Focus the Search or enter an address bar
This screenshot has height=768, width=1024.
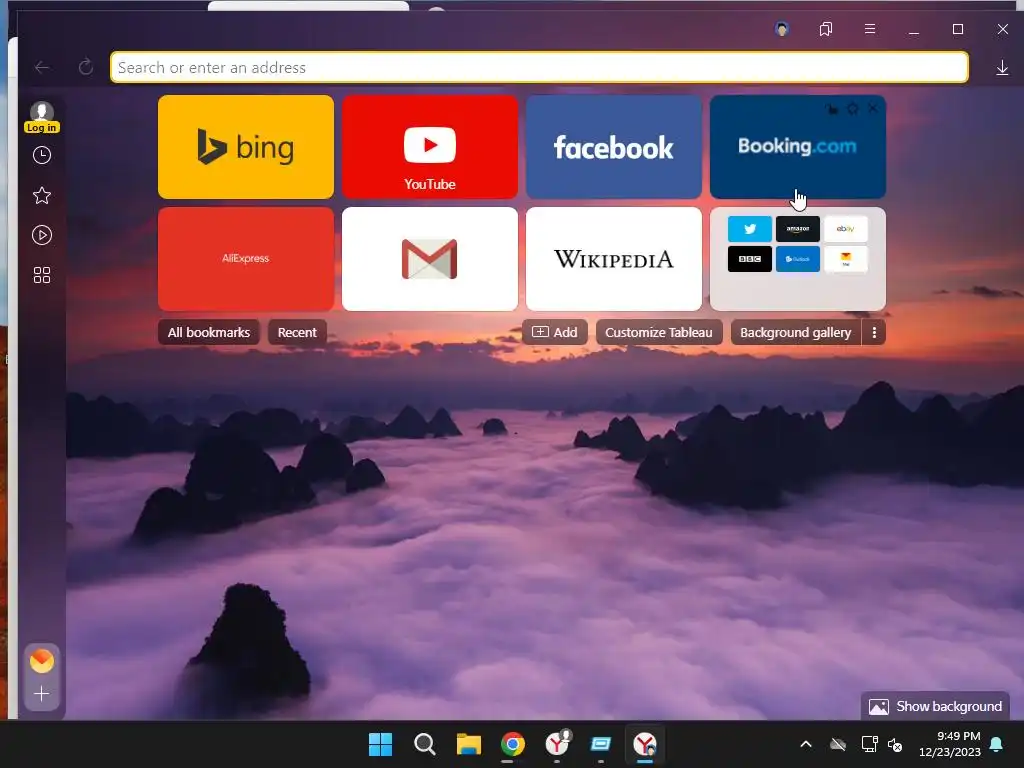[x=539, y=67]
